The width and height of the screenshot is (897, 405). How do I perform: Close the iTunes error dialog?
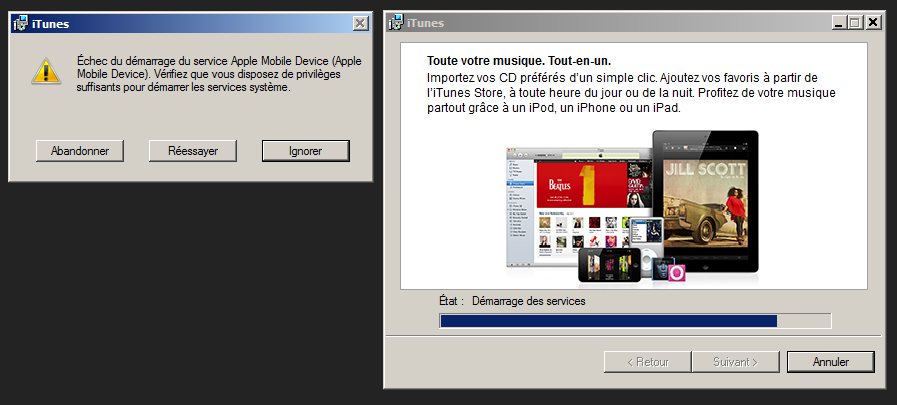click(x=360, y=22)
